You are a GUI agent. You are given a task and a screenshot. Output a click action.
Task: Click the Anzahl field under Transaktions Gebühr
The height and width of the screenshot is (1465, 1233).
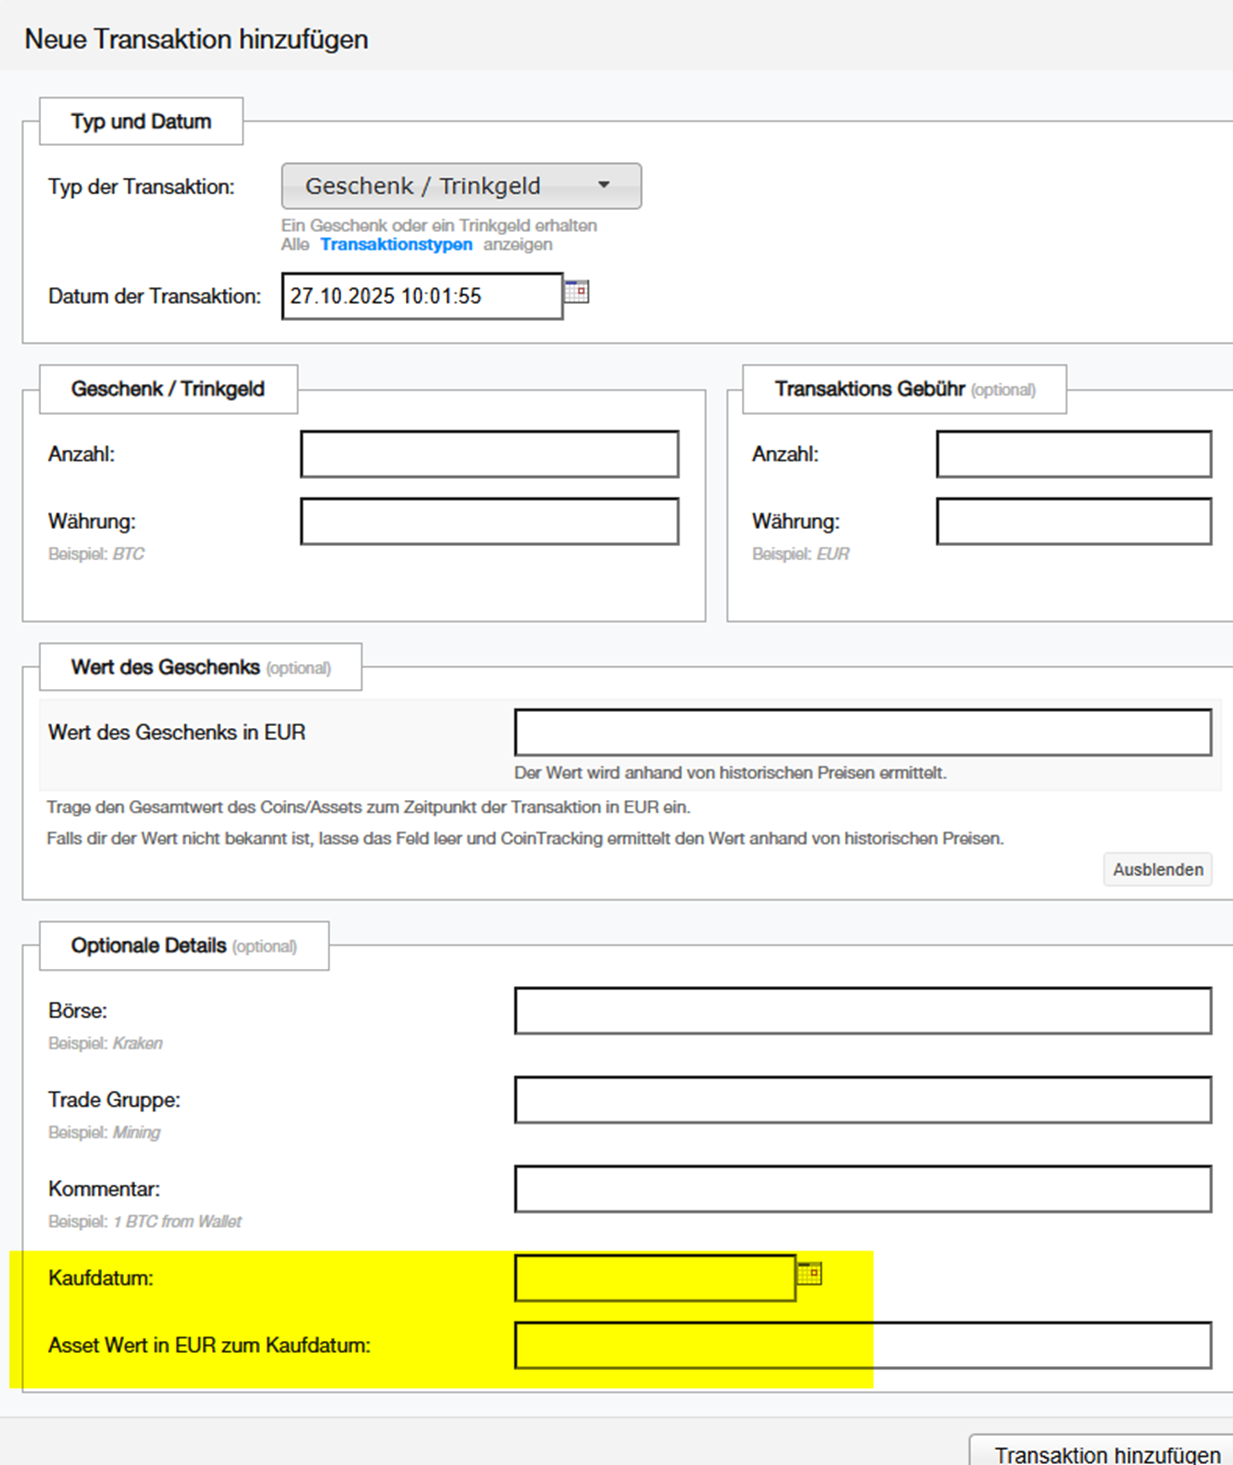(1074, 454)
